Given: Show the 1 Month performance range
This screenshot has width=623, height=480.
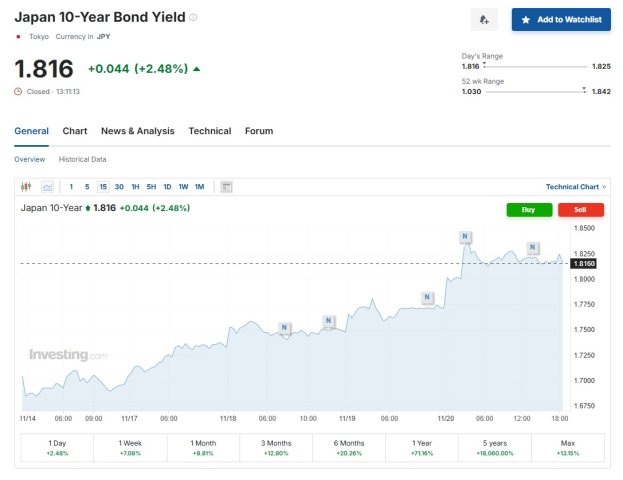Looking at the screenshot, I should (203, 447).
